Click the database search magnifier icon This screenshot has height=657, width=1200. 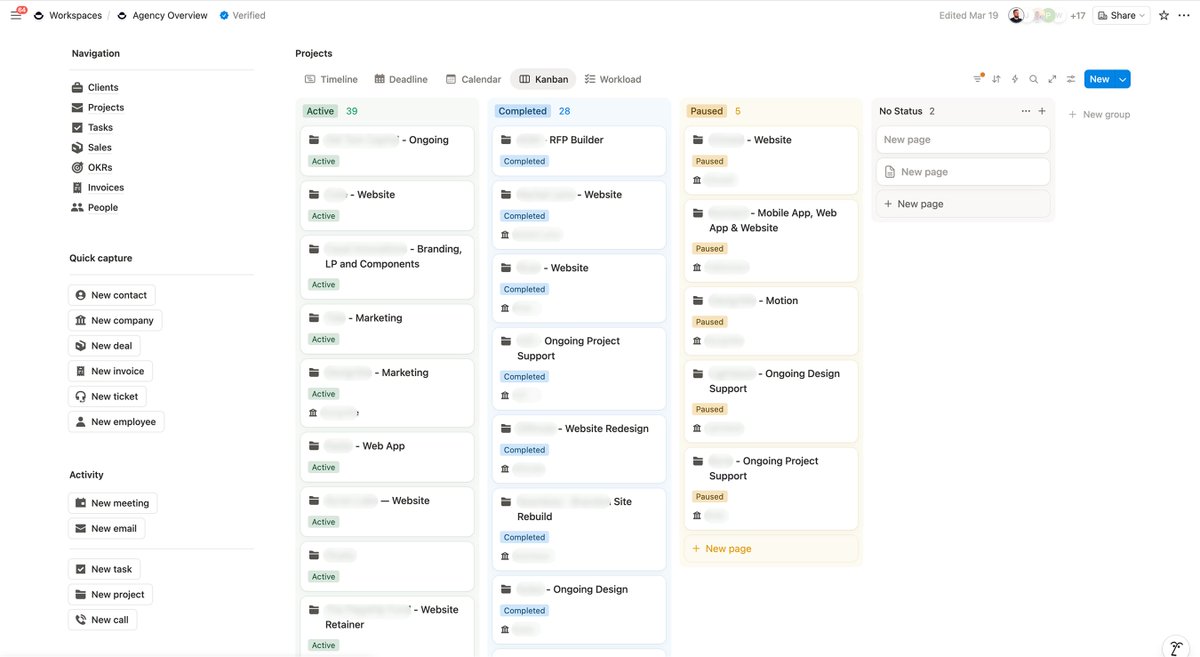point(1034,79)
